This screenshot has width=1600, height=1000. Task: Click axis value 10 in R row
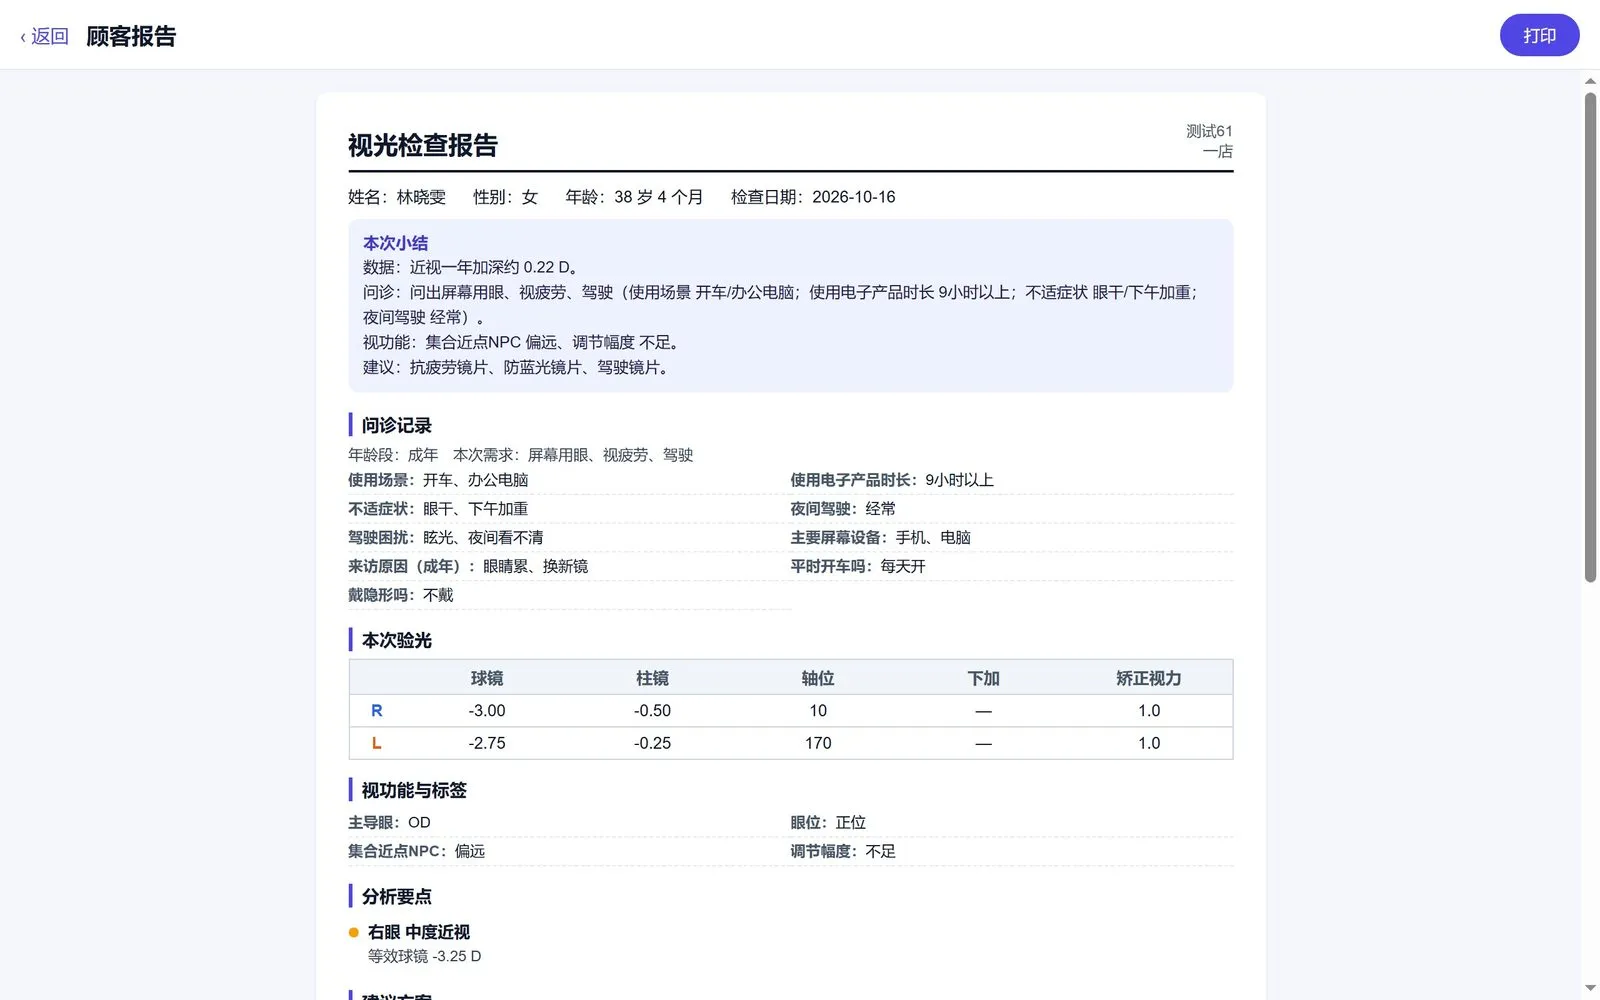tap(818, 711)
